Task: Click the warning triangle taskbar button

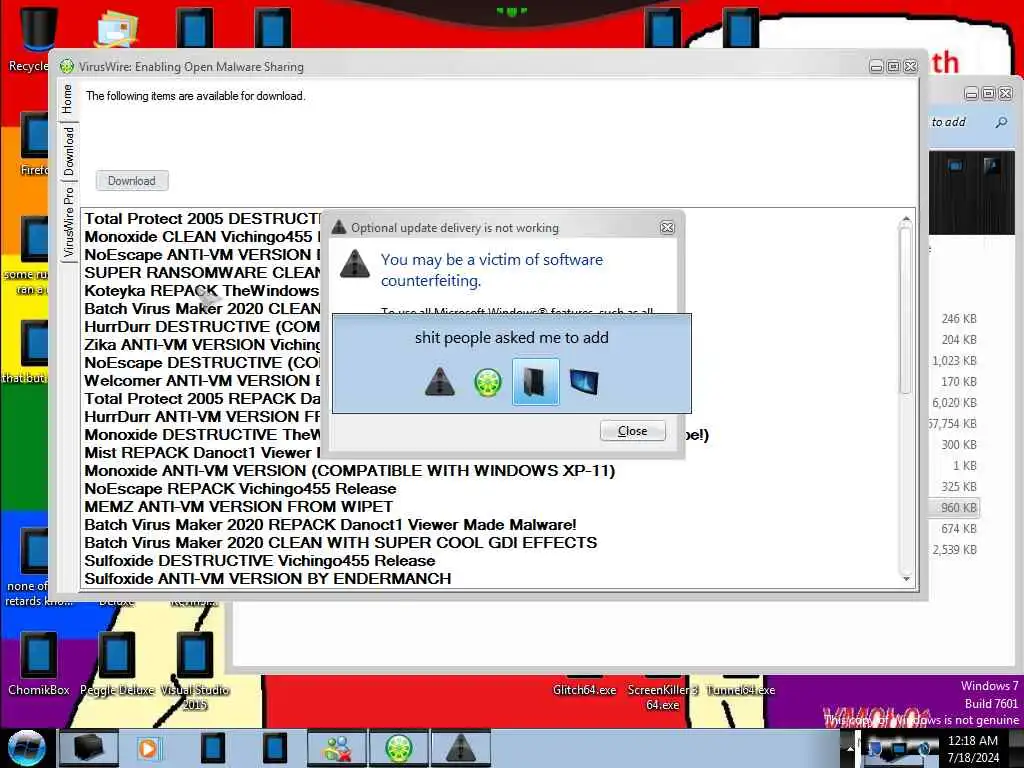Action: point(460,748)
